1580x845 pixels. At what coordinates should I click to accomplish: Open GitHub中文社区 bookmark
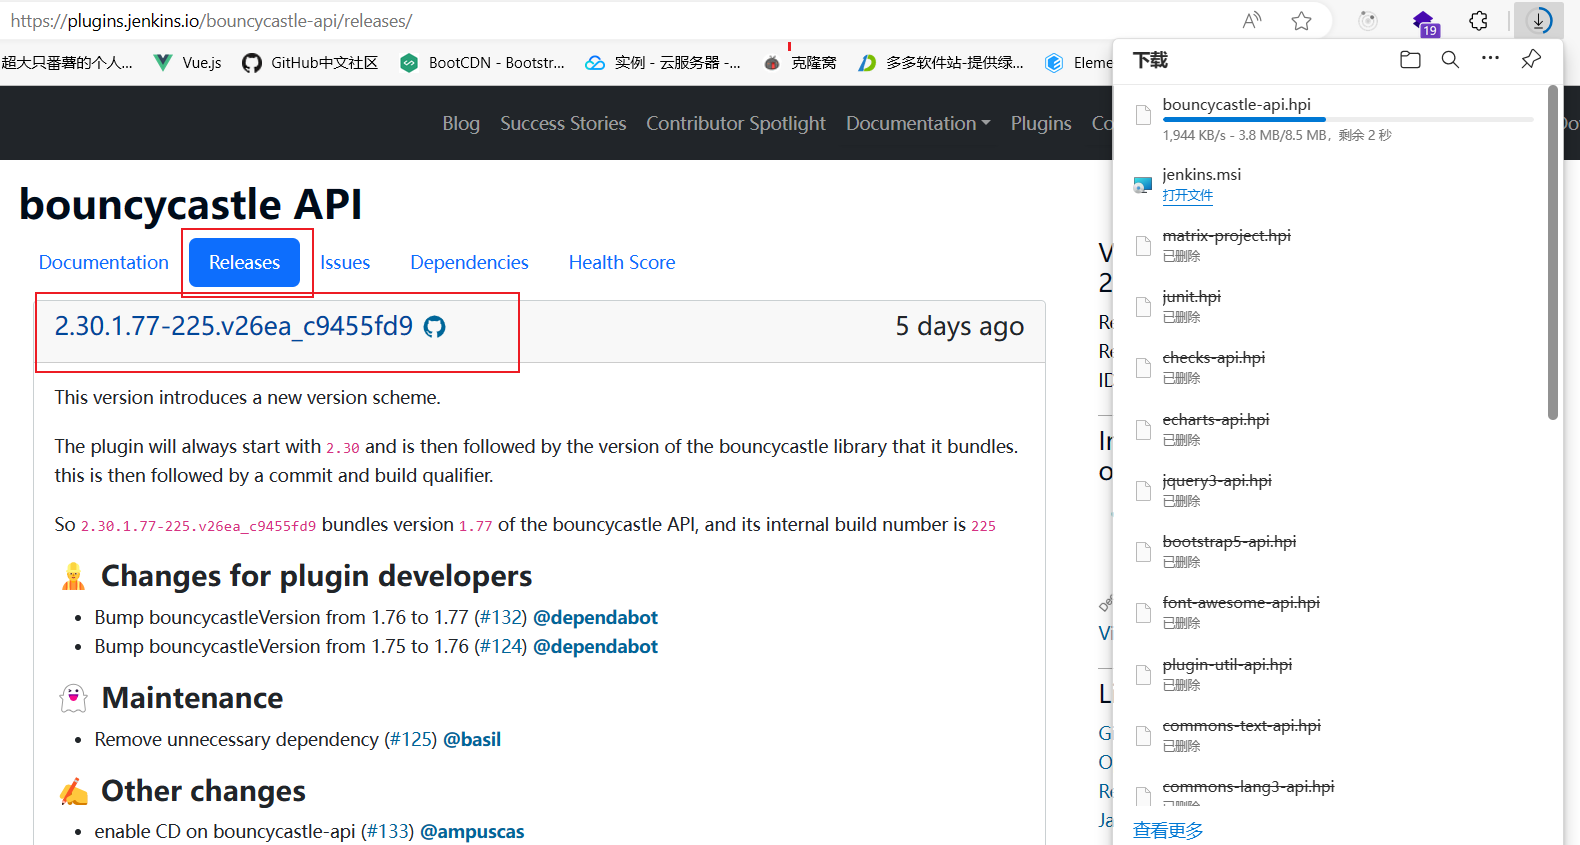[310, 63]
